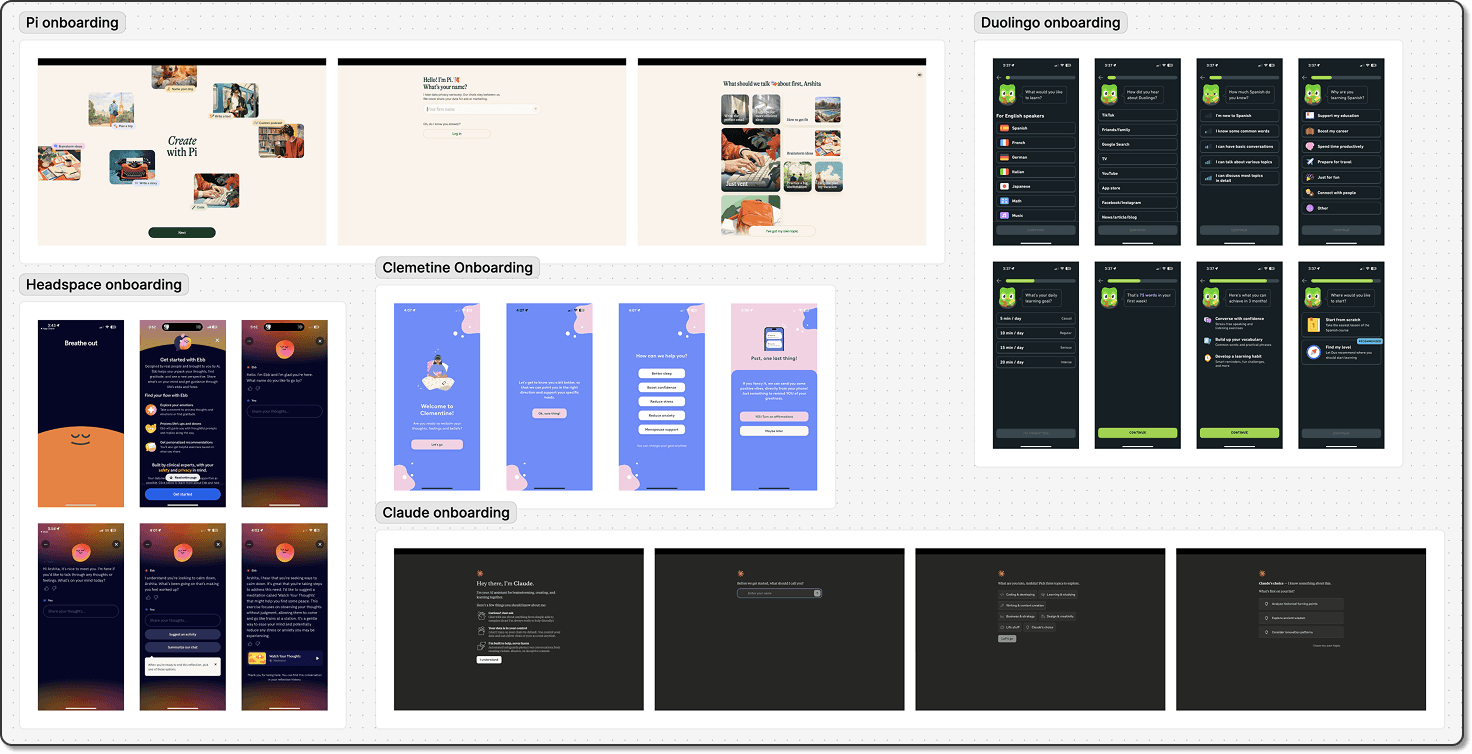Screen dimensions: 1472x754
Task: Click the X icon on 'Hello, I'm Ebb' screen
Action: pos(320,341)
